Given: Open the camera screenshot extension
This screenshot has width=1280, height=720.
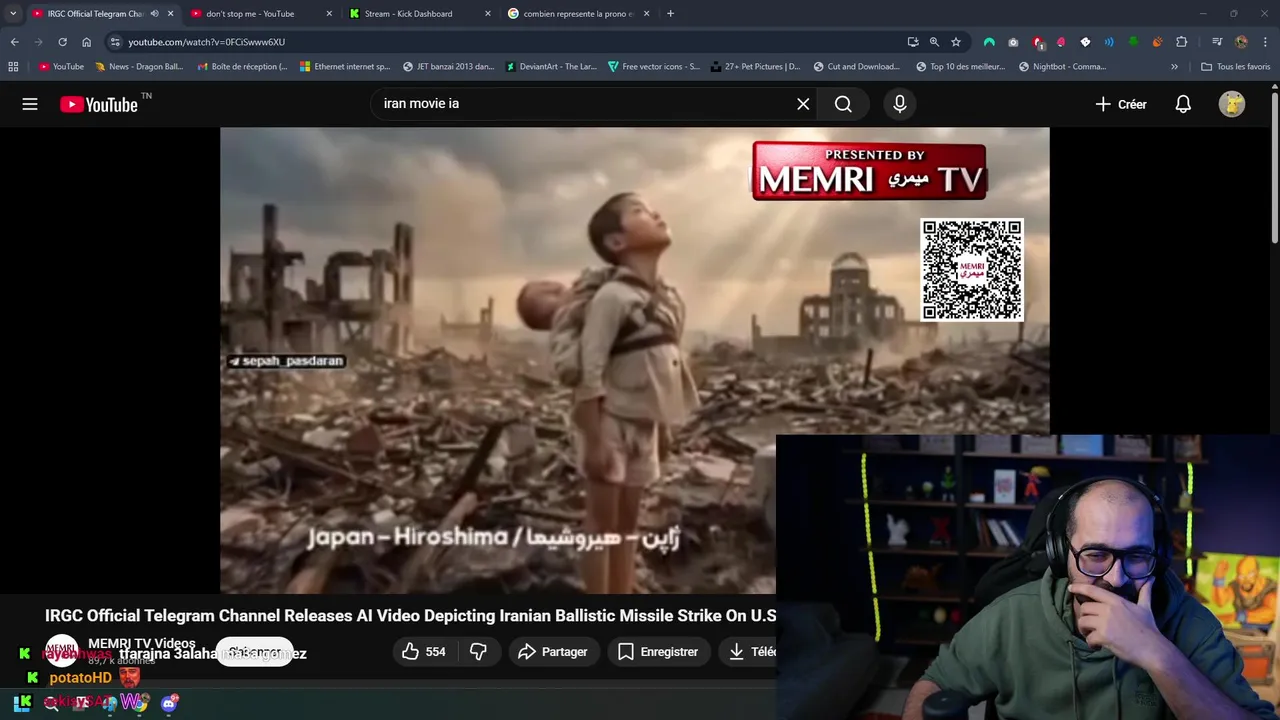Looking at the screenshot, I should 1013,42.
